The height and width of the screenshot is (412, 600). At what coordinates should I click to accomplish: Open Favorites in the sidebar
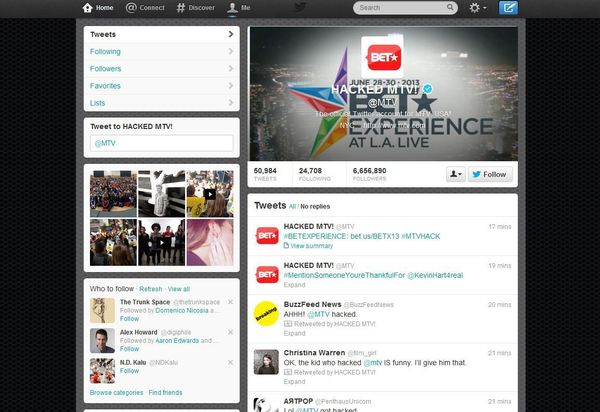coord(161,86)
